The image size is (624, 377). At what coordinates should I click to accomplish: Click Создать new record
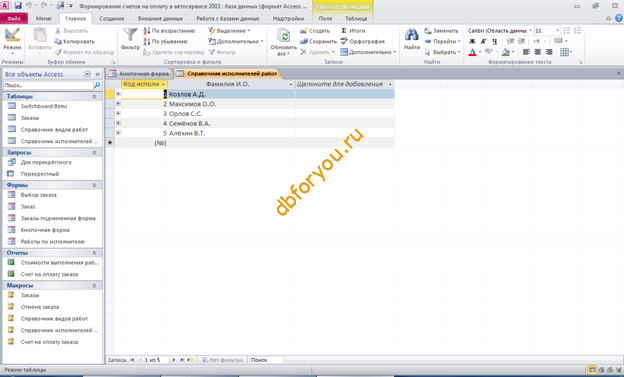[x=315, y=31]
